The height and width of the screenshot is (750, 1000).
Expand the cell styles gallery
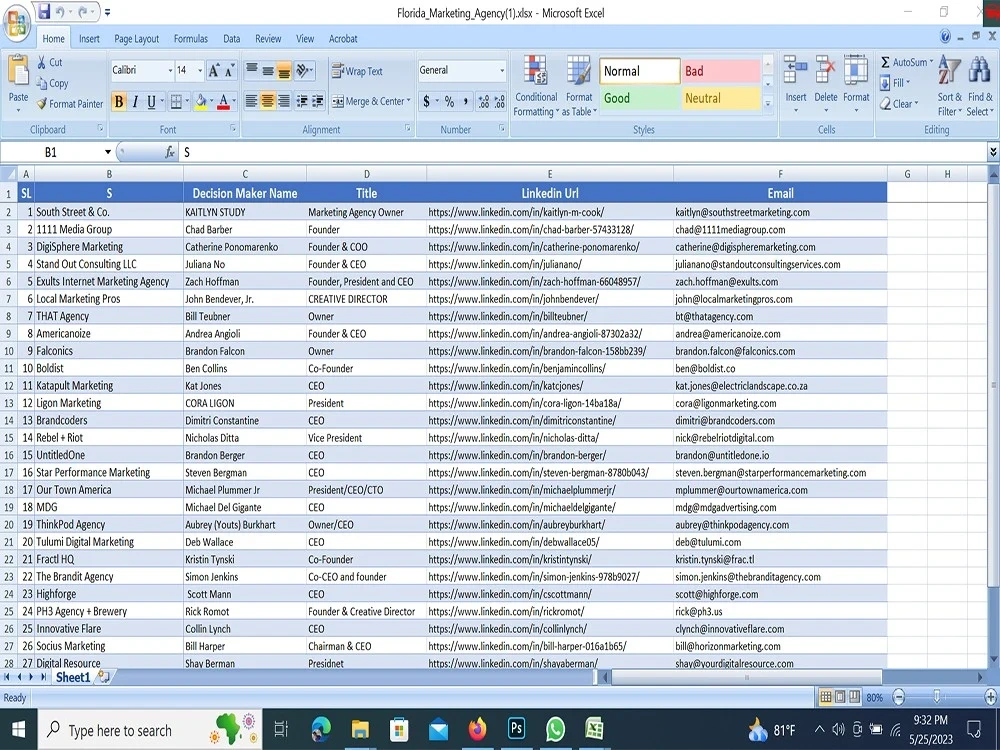[x=768, y=103]
